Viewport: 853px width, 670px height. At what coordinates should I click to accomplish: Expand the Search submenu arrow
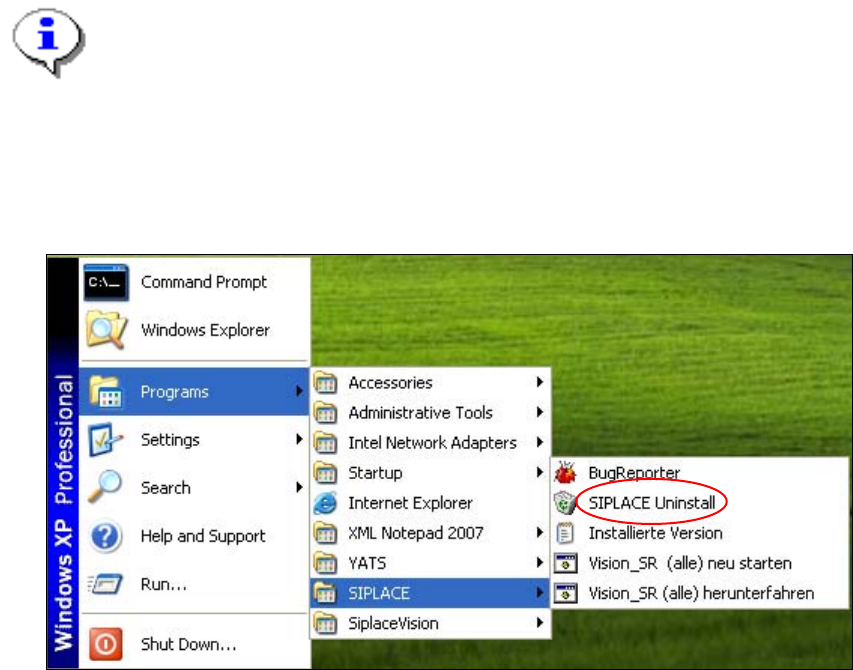(299, 487)
